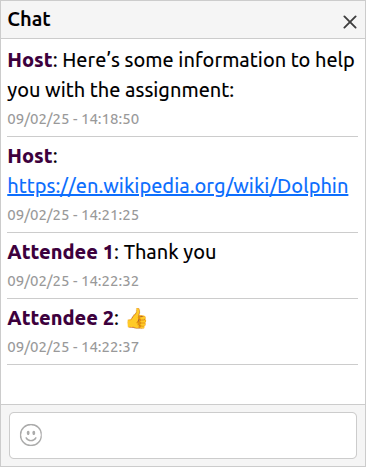
Task: Click the 14:21:25 timestamp
Action: (73, 215)
